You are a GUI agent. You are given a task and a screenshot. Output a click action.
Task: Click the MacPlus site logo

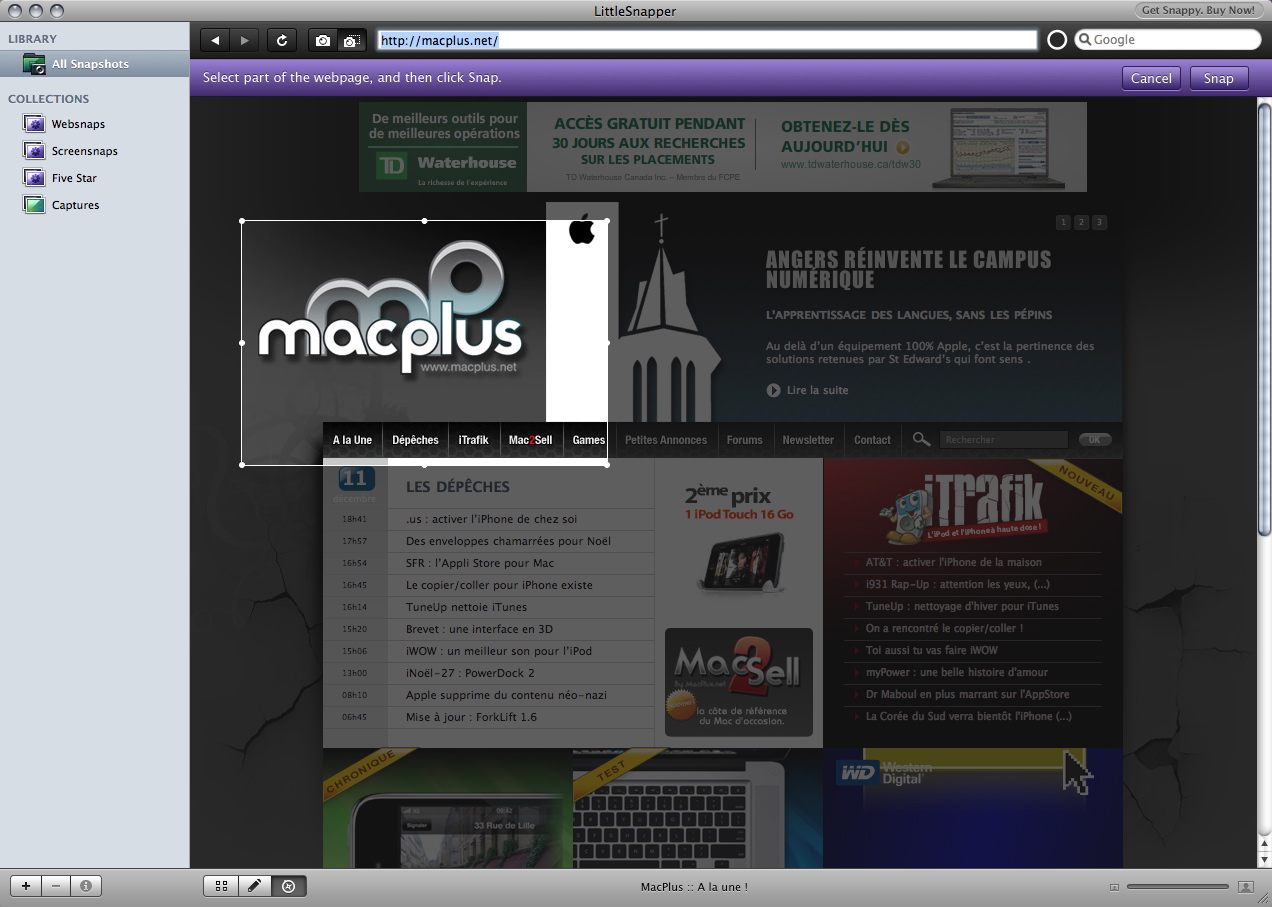click(391, 310)
